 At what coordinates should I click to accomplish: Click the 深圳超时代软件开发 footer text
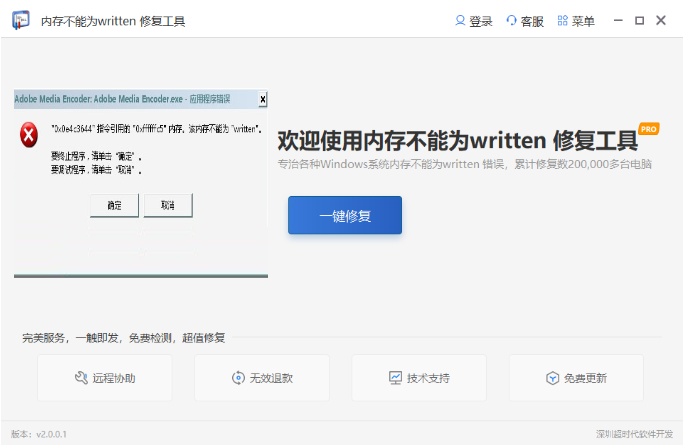click(x=634, y=435)
